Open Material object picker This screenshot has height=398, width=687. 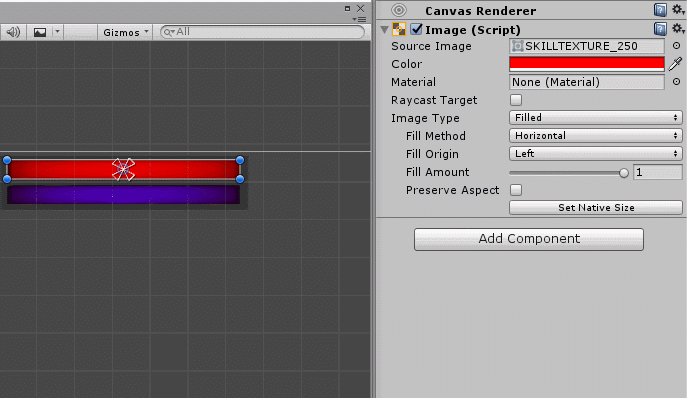676,82
